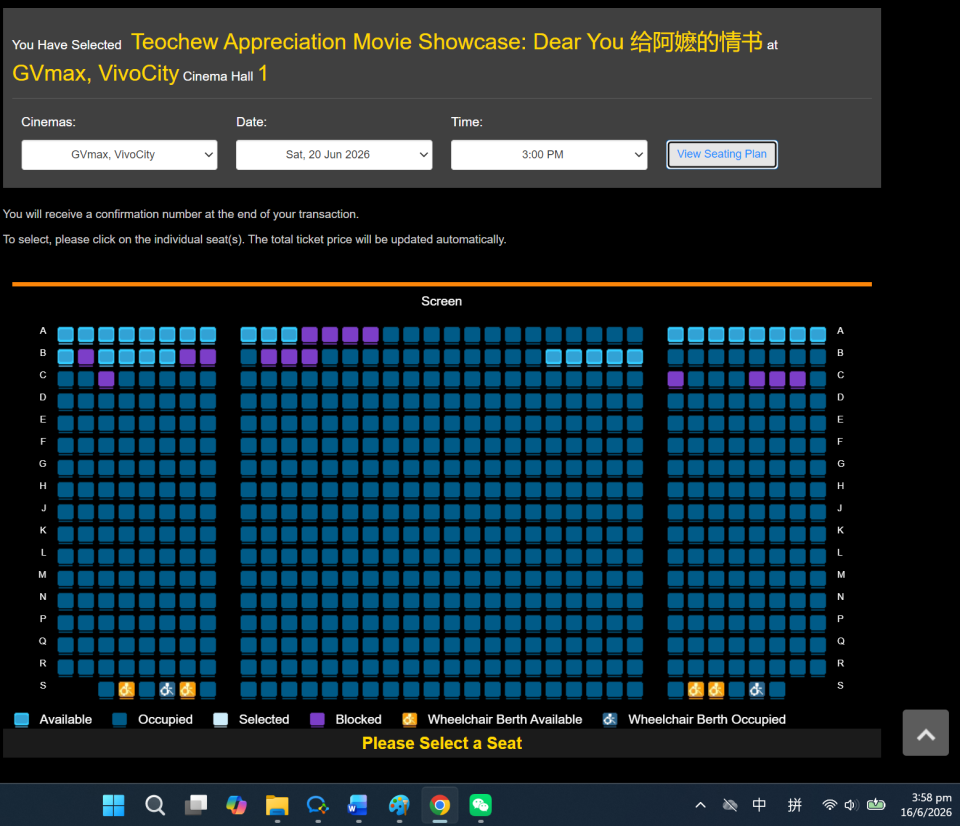
Task: Click the 'Screen' label above the seats
Action: point(441,301)
